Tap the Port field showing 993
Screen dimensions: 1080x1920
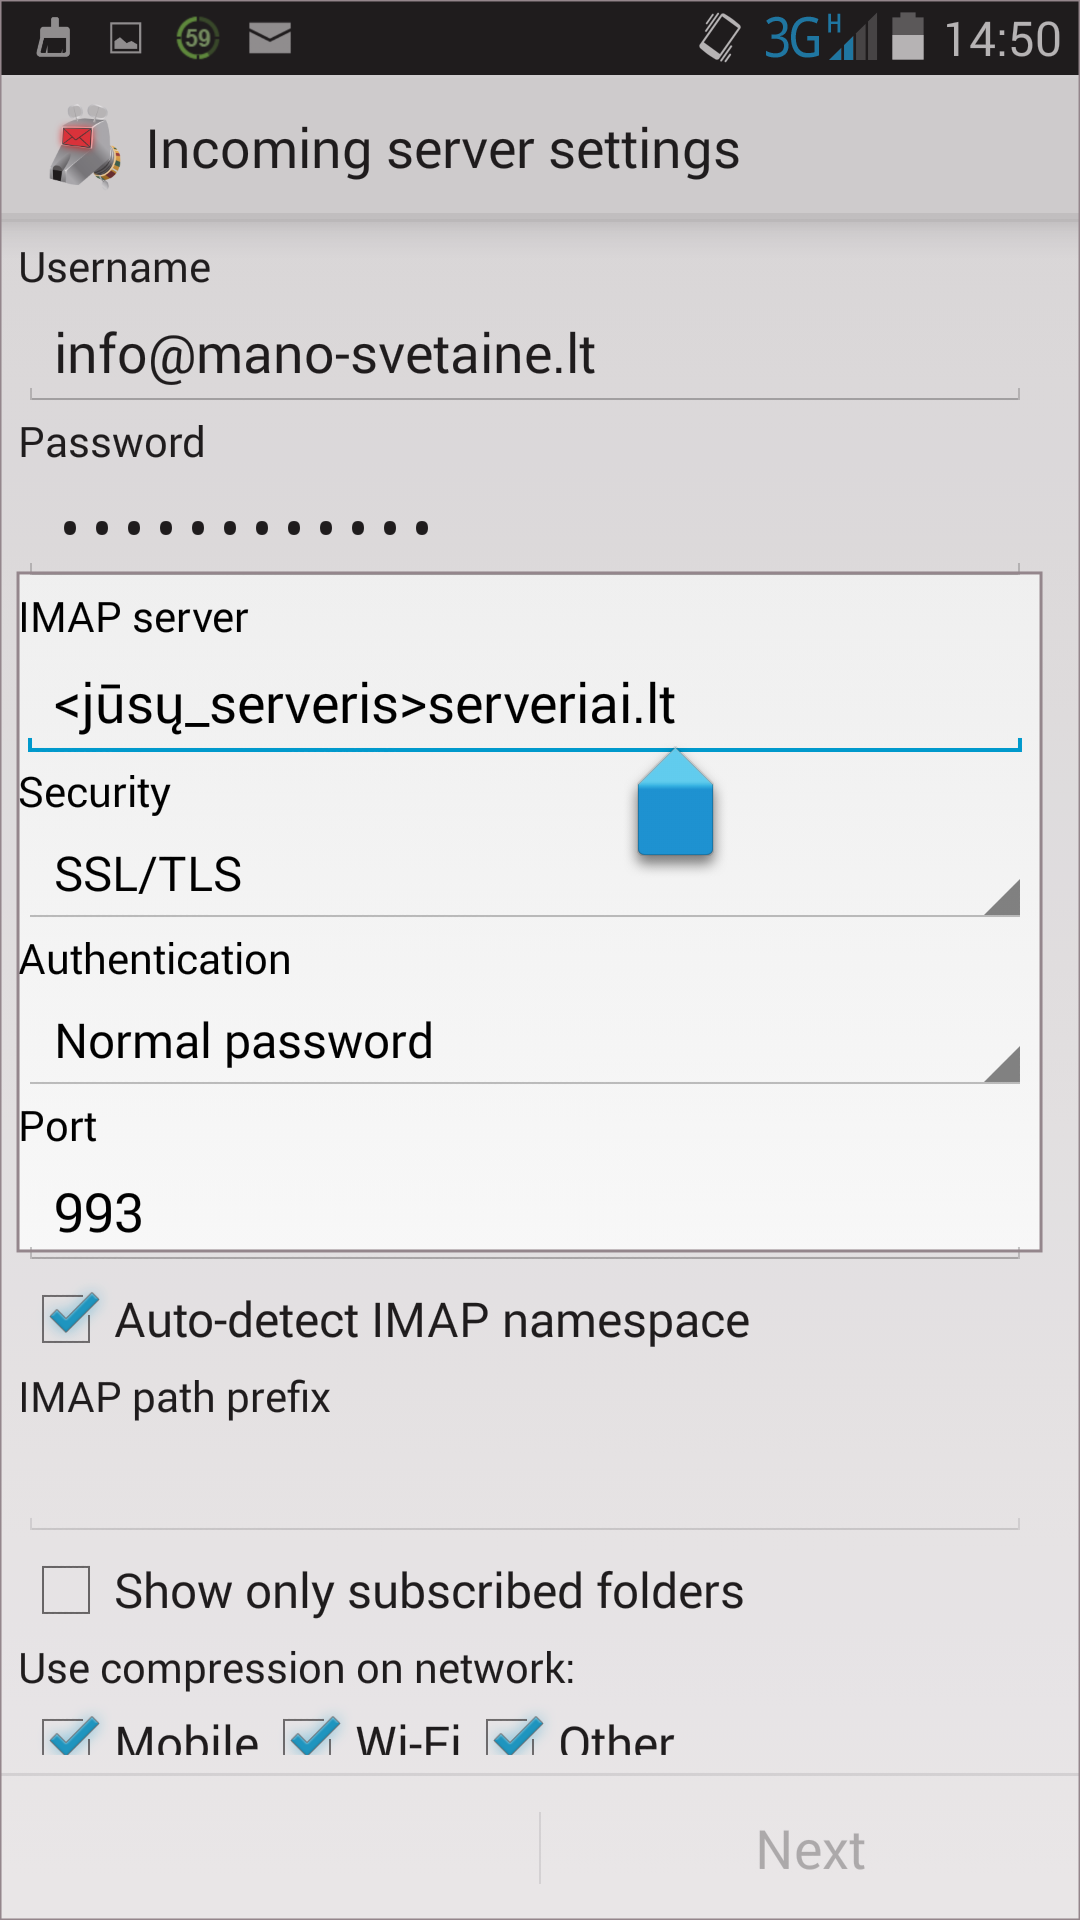[524, 1212]
